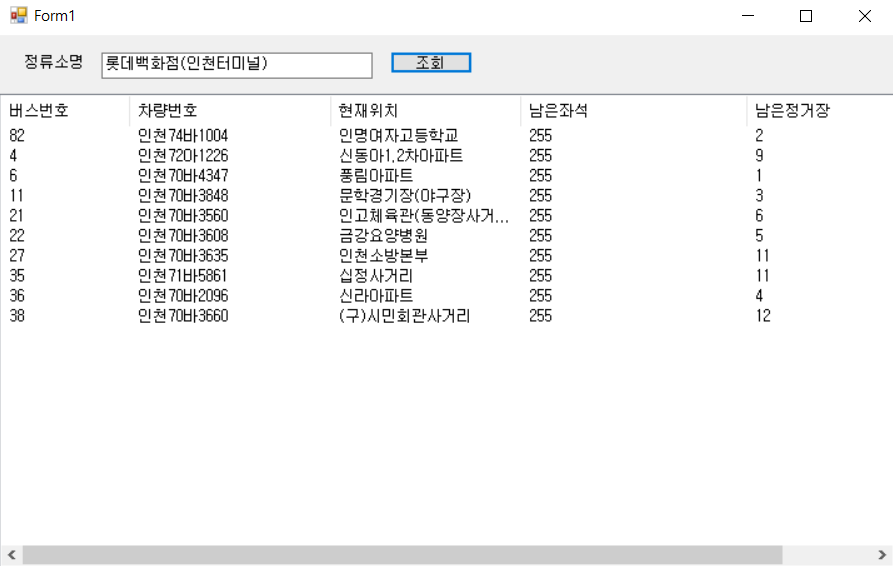
Task: Click vehicle number 인천74바1004
Action: 183,136
